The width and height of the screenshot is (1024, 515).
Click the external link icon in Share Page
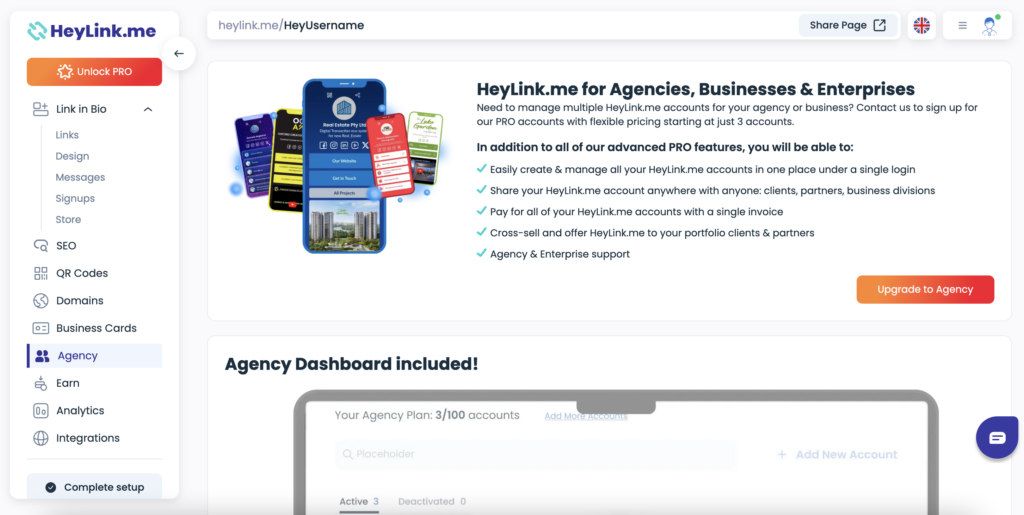(880, 25)
